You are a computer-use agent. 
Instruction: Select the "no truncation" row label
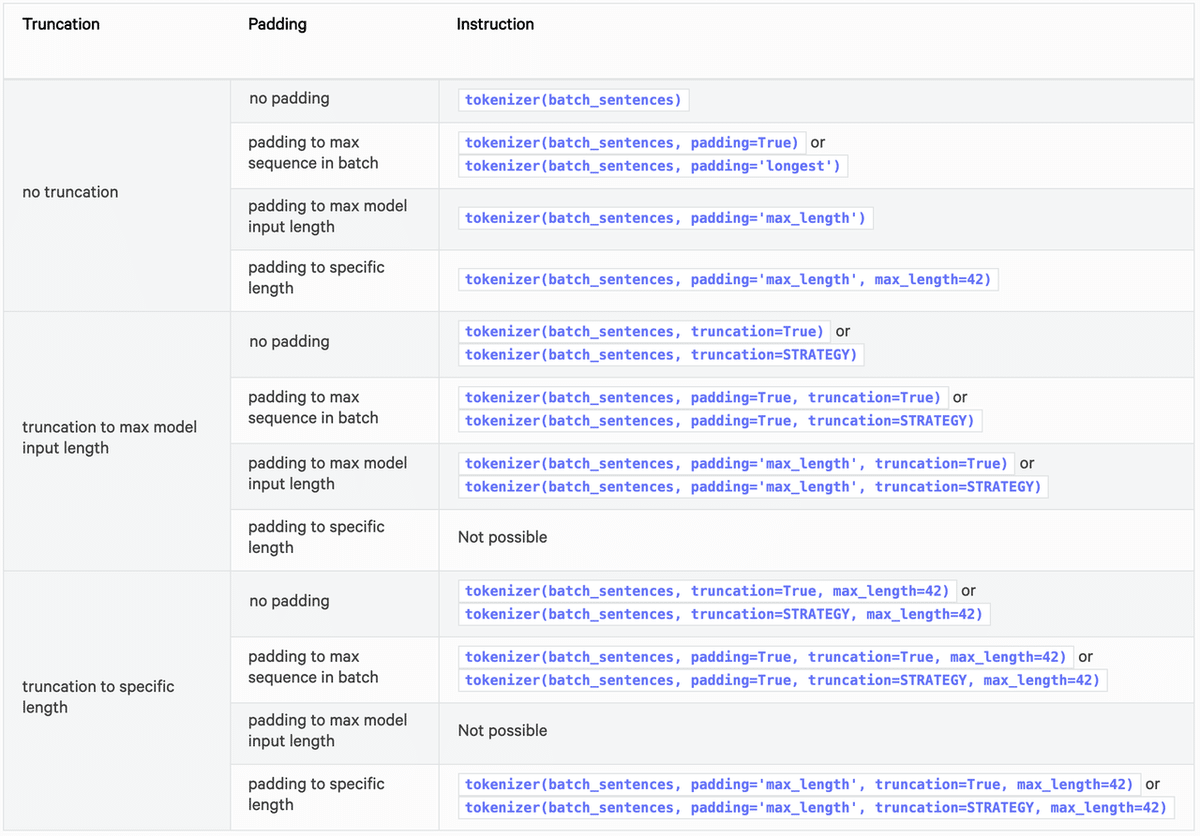70,192
